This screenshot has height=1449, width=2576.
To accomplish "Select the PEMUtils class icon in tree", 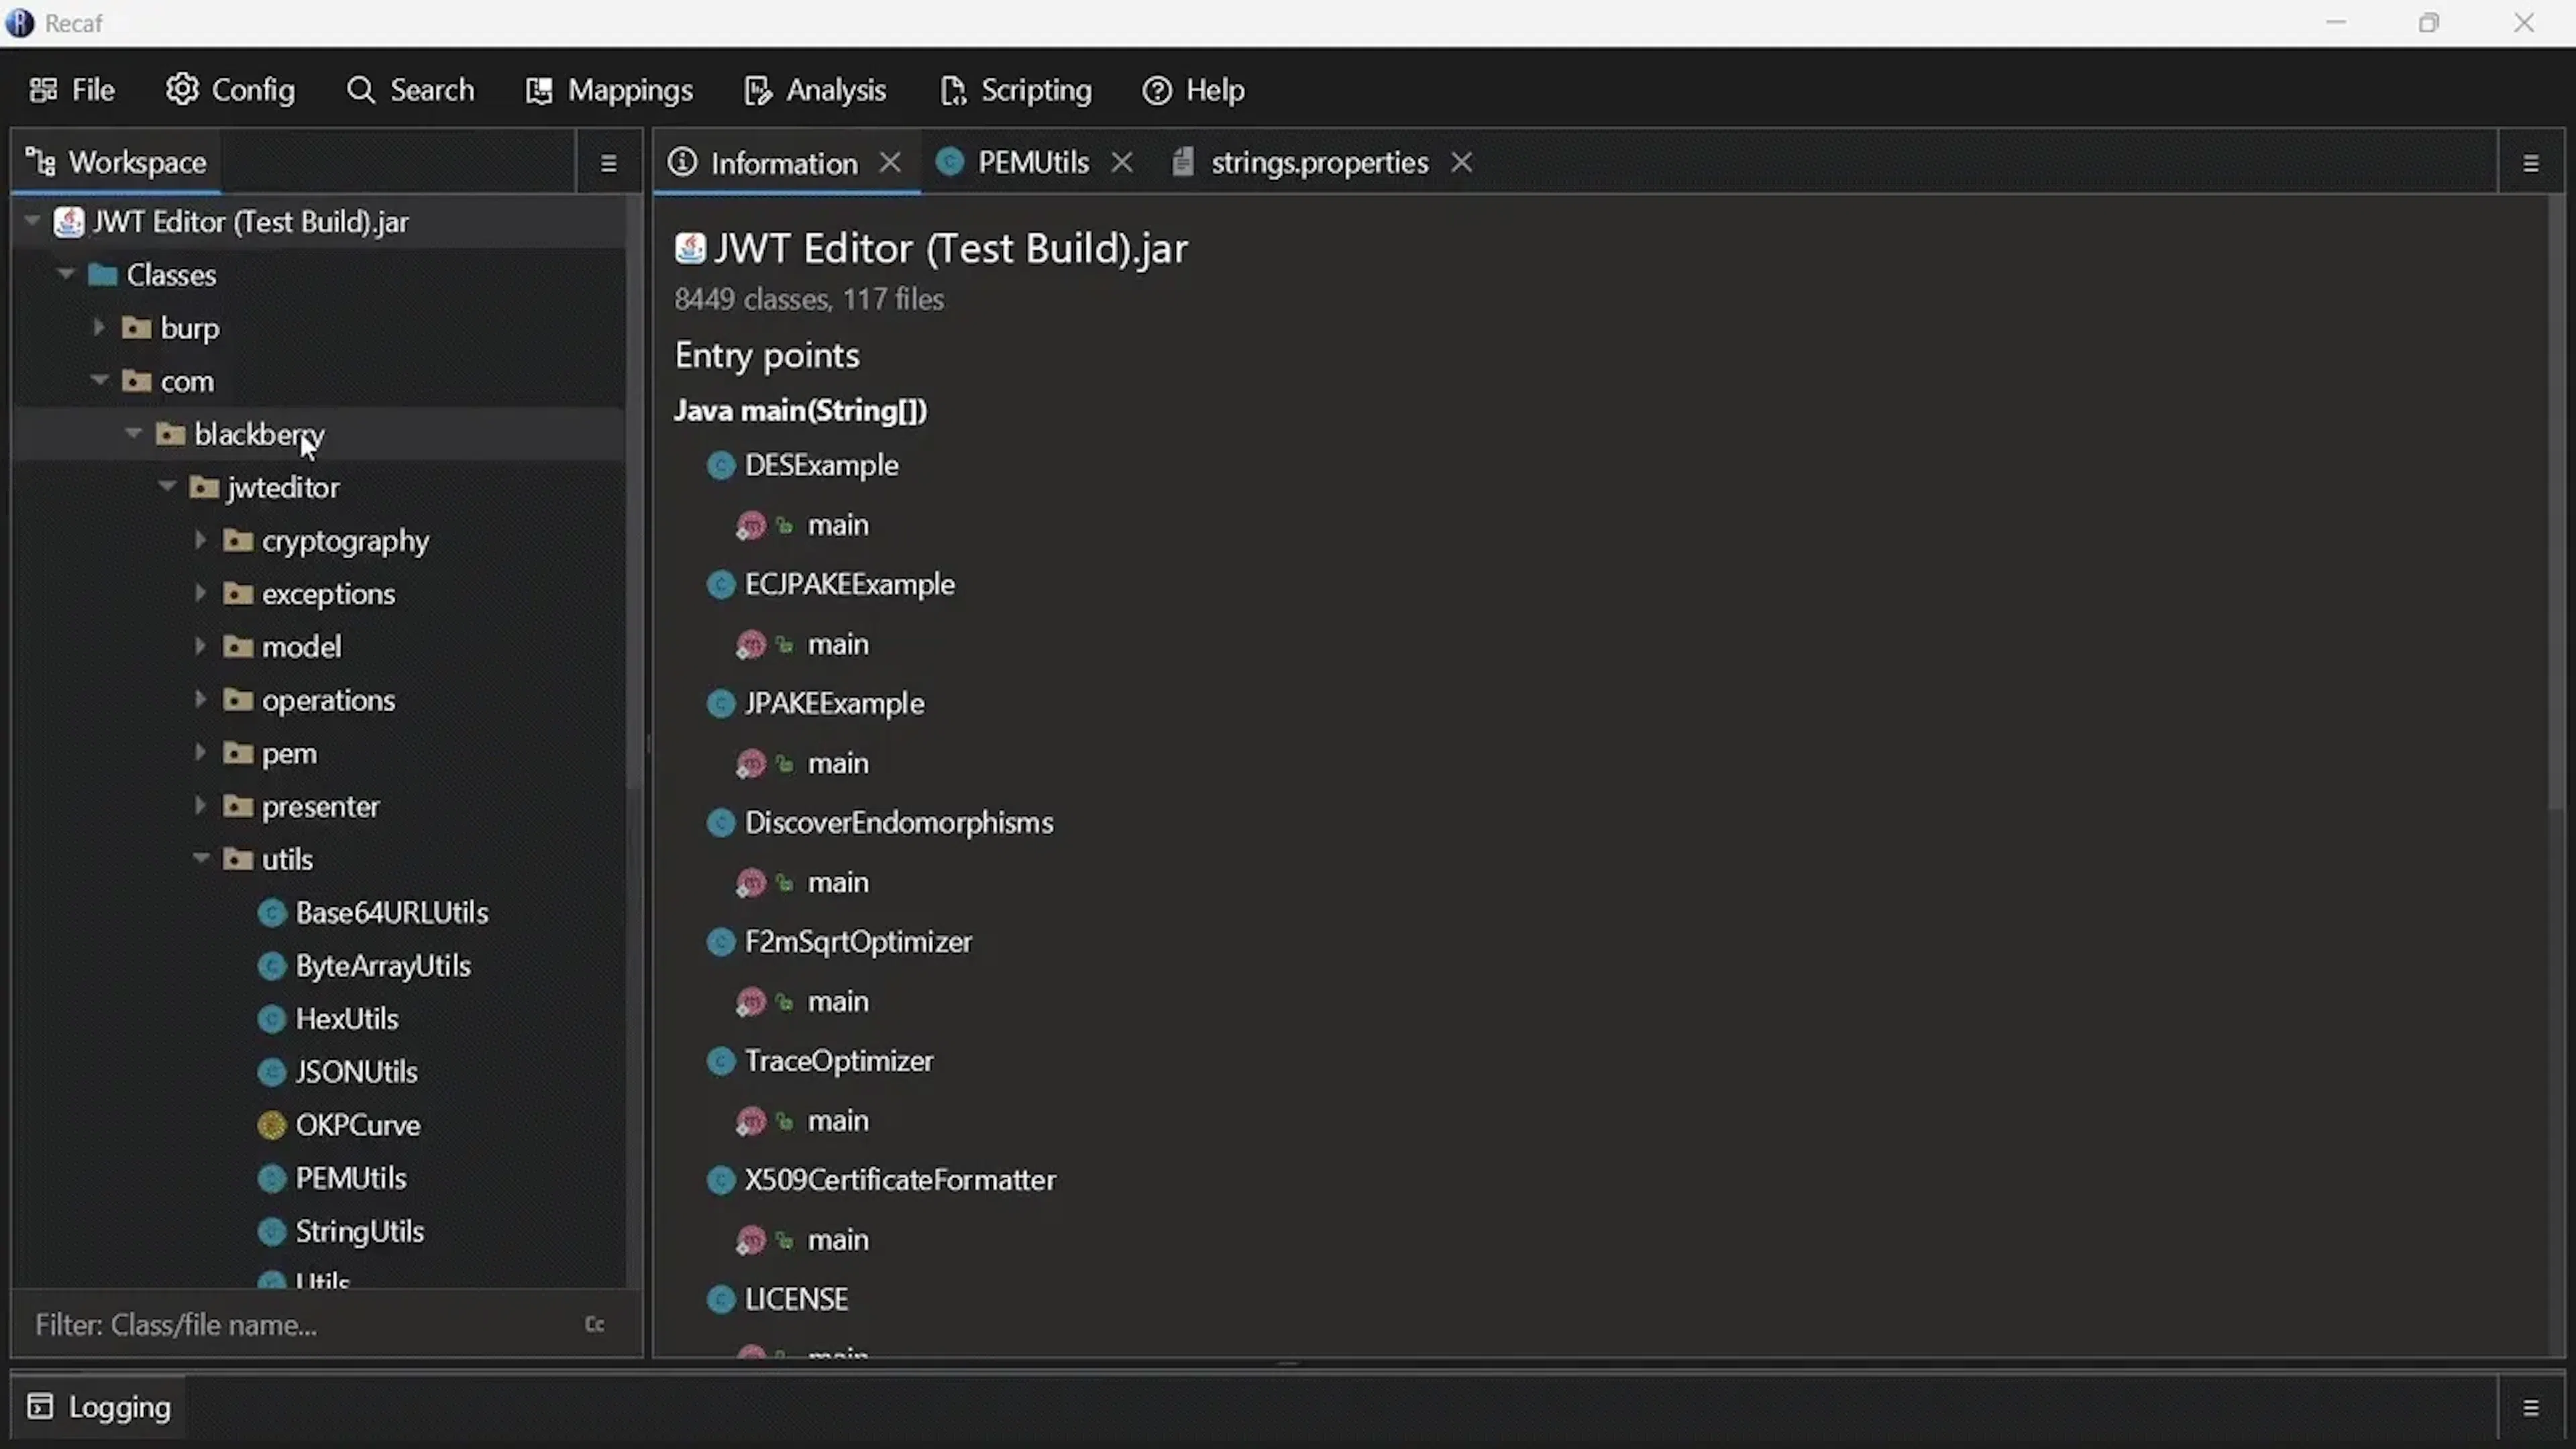I will coord(271,1178).
